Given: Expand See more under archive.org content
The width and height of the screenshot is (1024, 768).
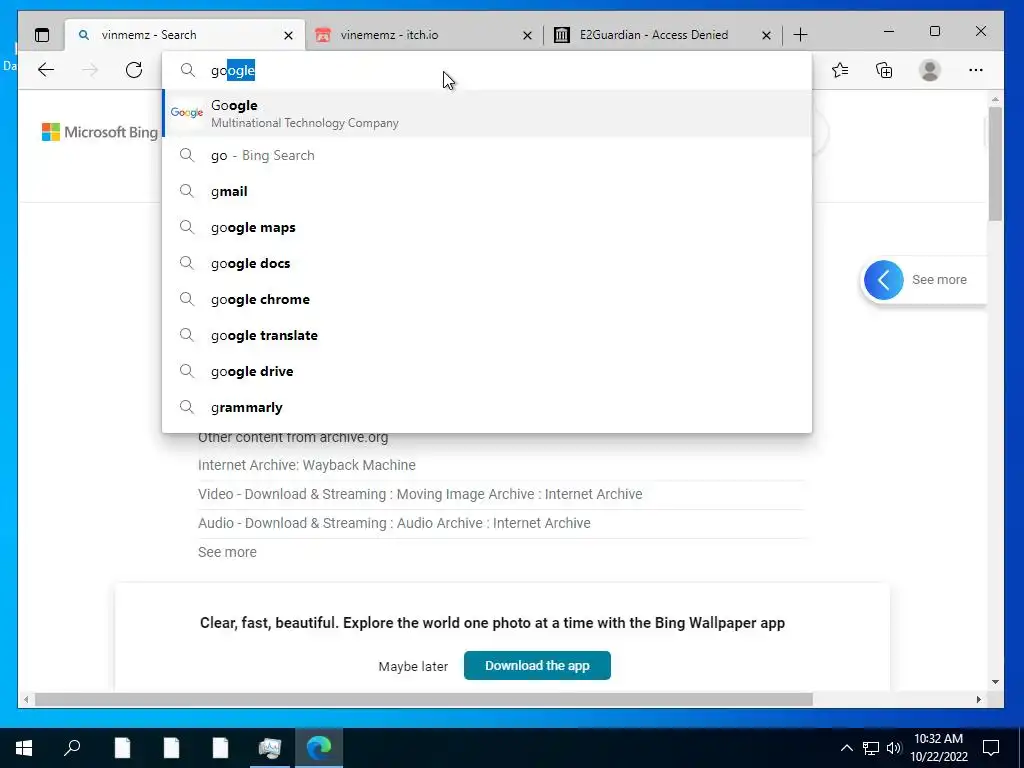Looking at the screenshot, I should pyautogui.click(x=227, y=552).
